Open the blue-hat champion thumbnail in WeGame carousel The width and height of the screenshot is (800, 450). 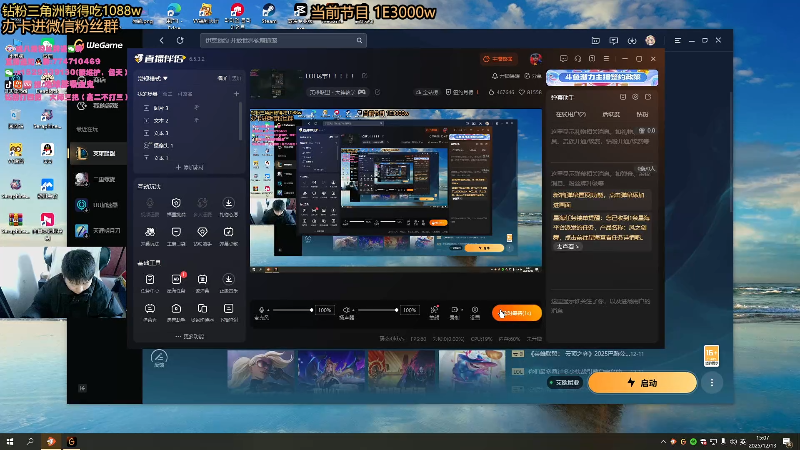pos(472,371)
